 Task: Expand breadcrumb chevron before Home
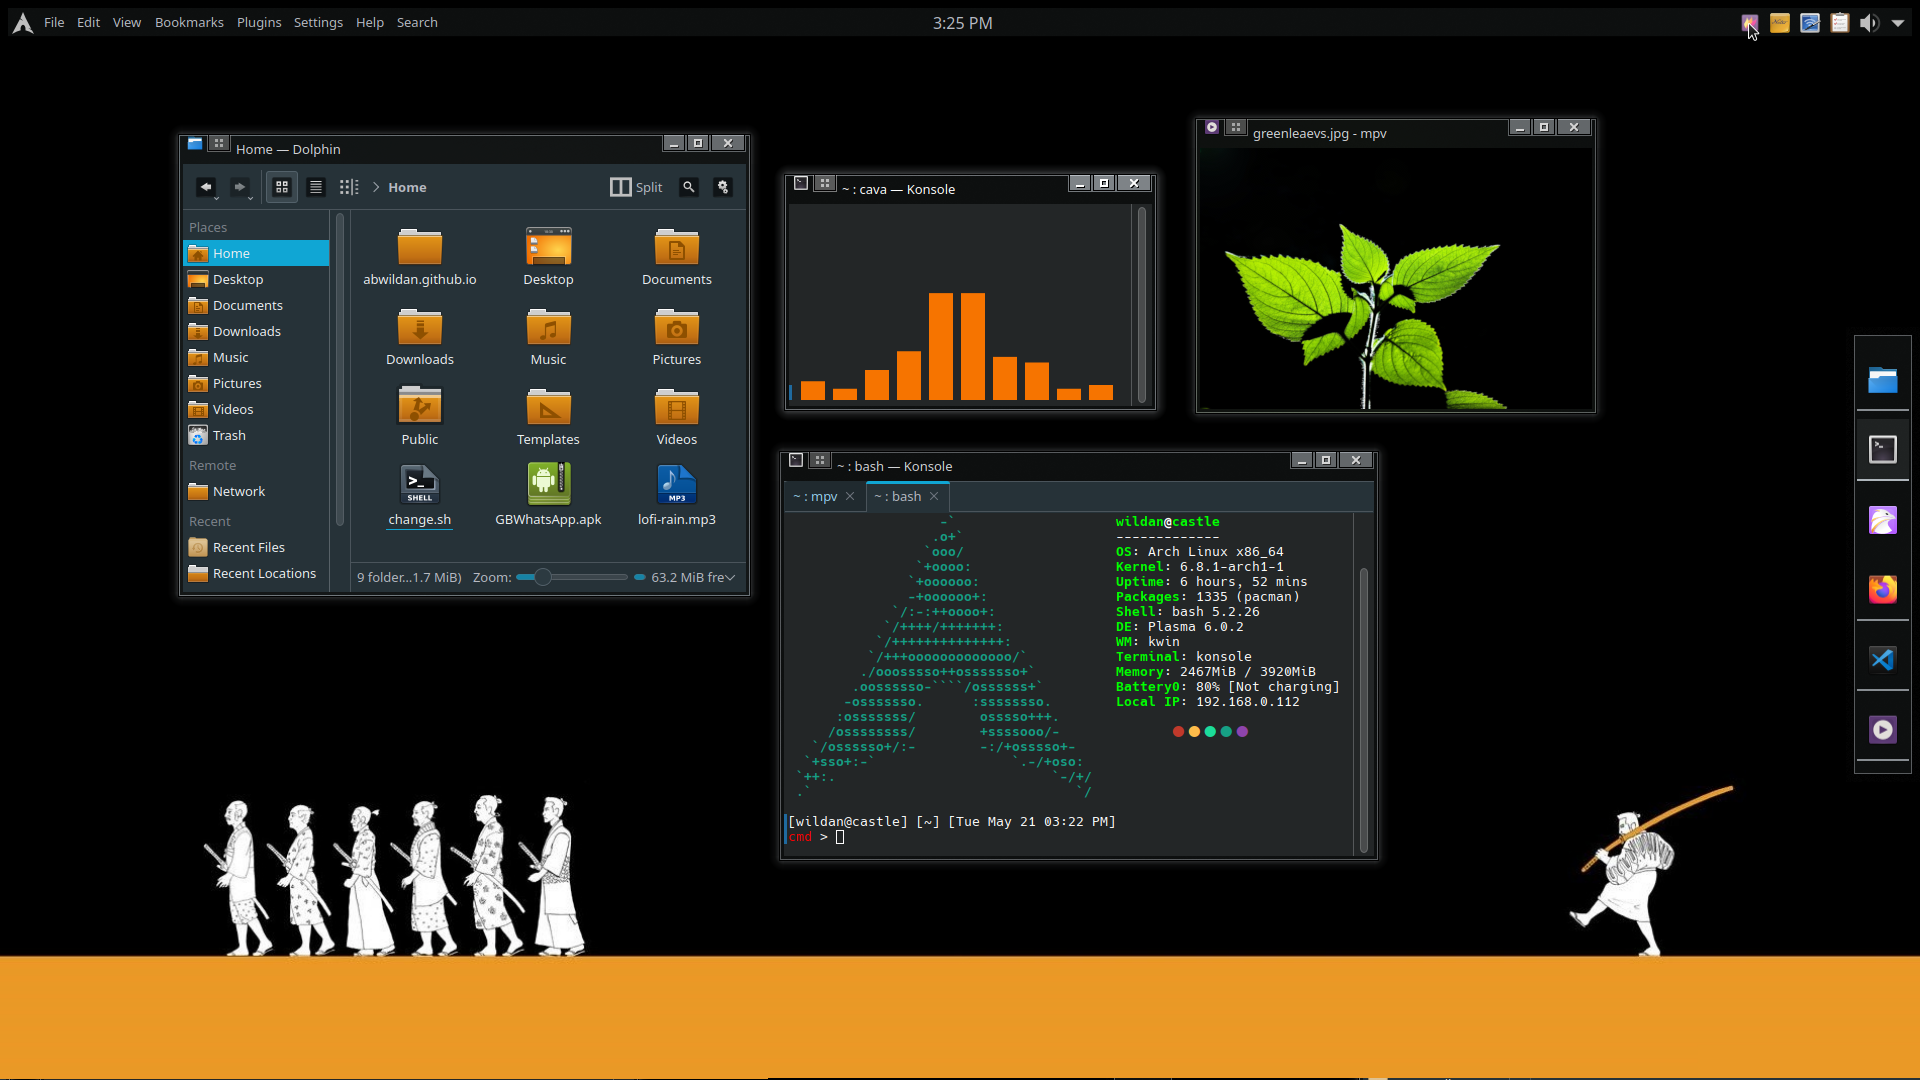[376, 187]
